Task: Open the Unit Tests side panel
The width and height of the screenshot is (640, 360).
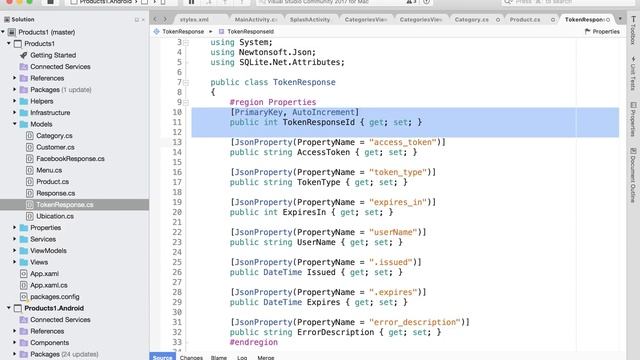Action: (633, 73)
